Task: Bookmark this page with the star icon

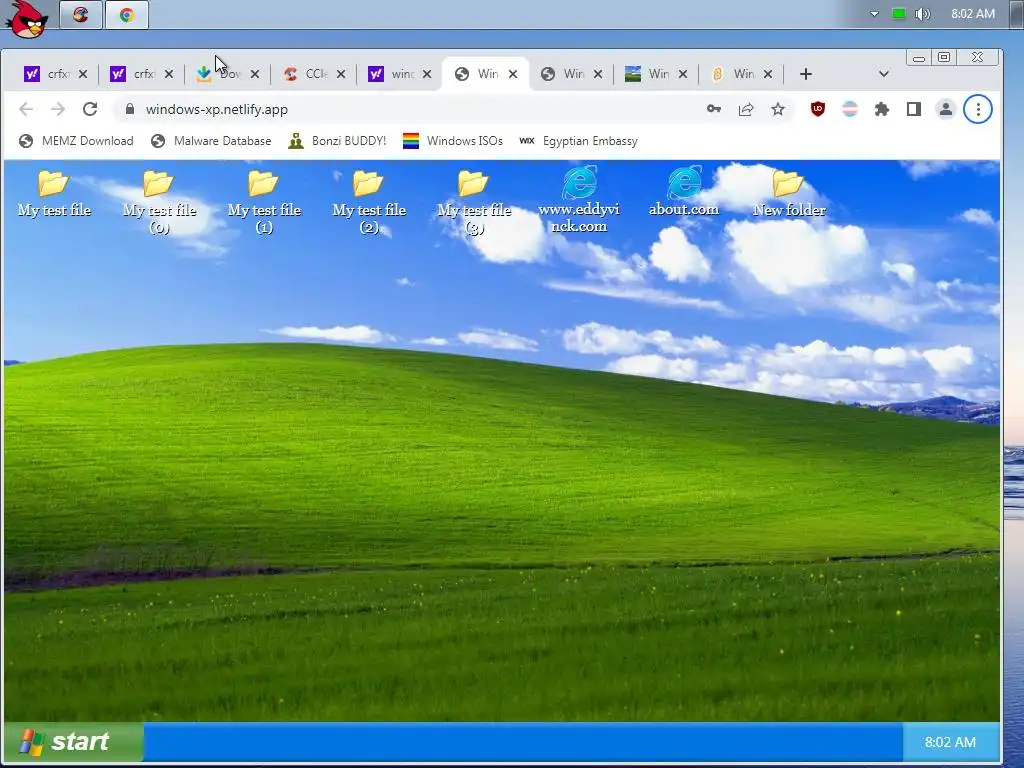Action: coord(777,109)
